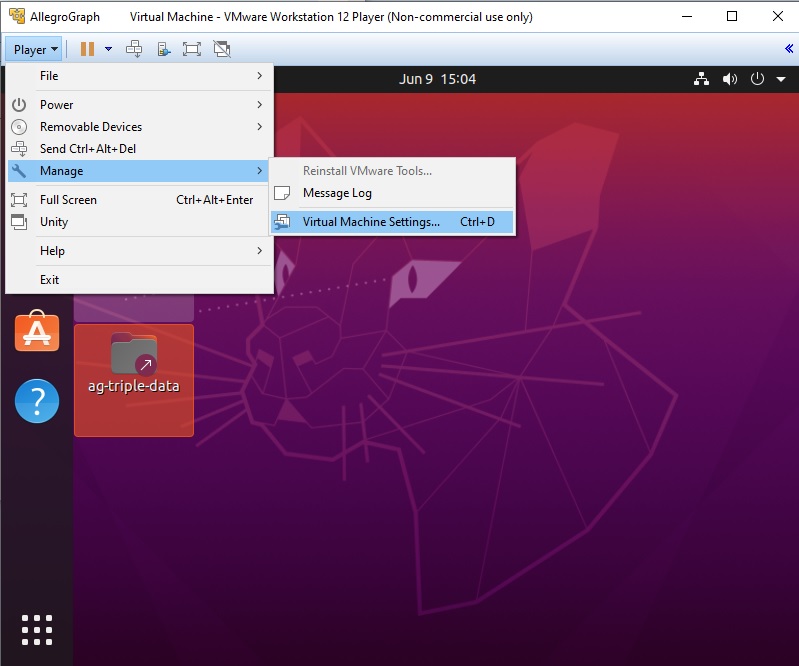
Task: Expand Power submenu arrow
Action: pos(260,105)
